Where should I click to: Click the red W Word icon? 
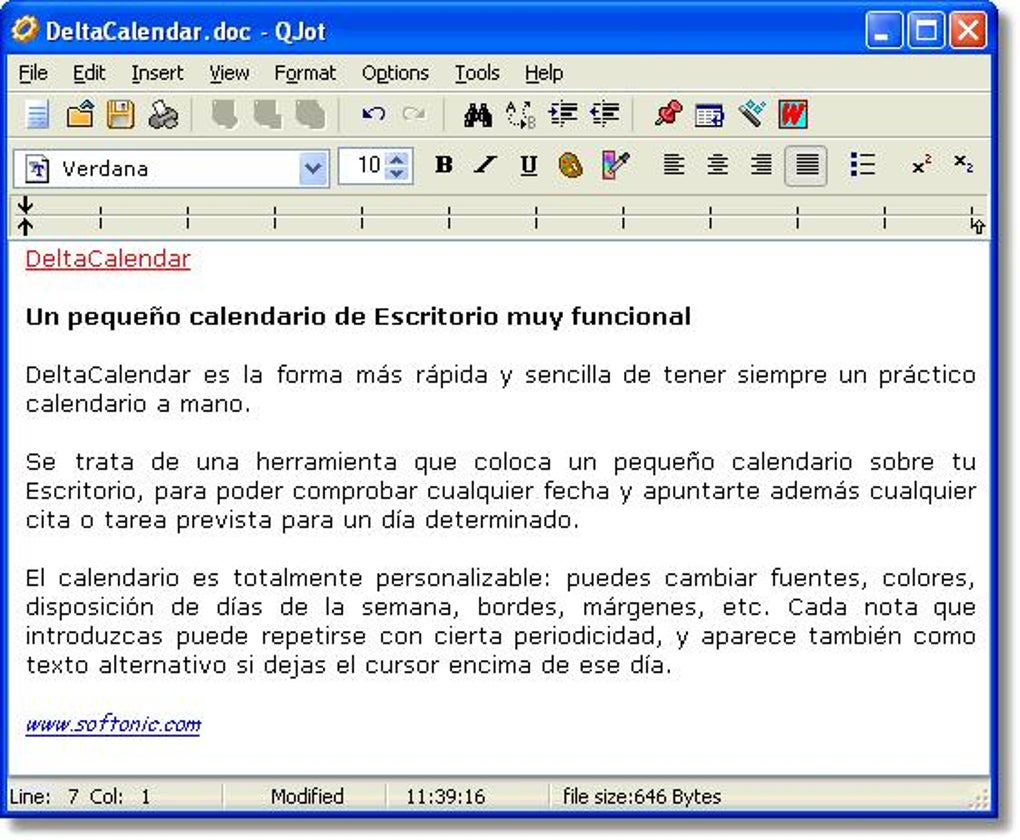click(x=793, y=115)
